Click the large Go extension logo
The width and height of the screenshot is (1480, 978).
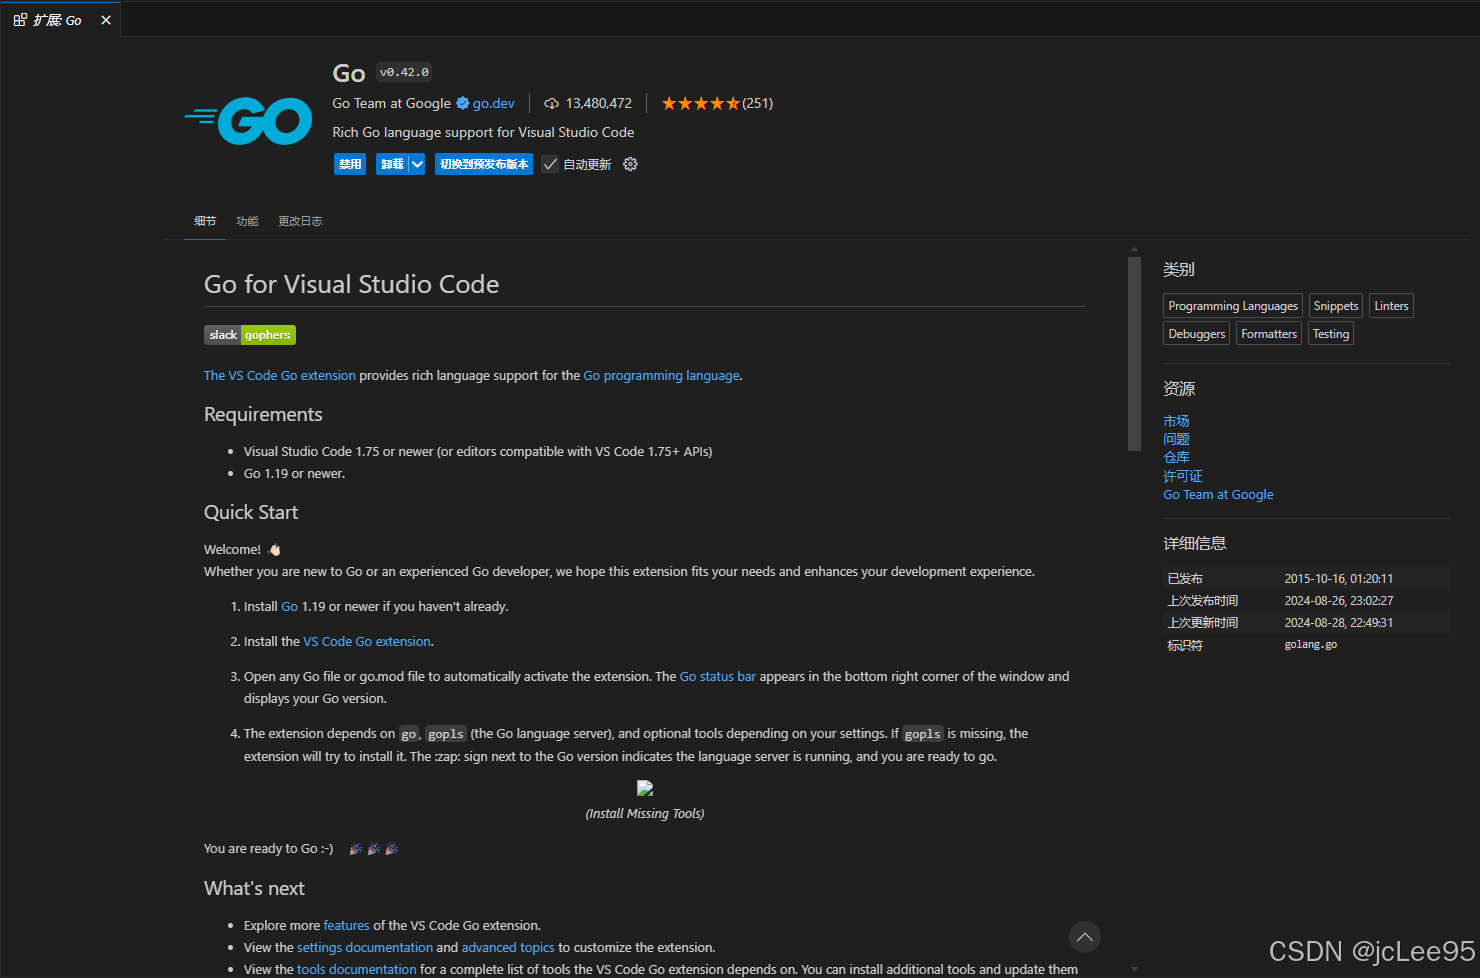[x=248, y=121]
